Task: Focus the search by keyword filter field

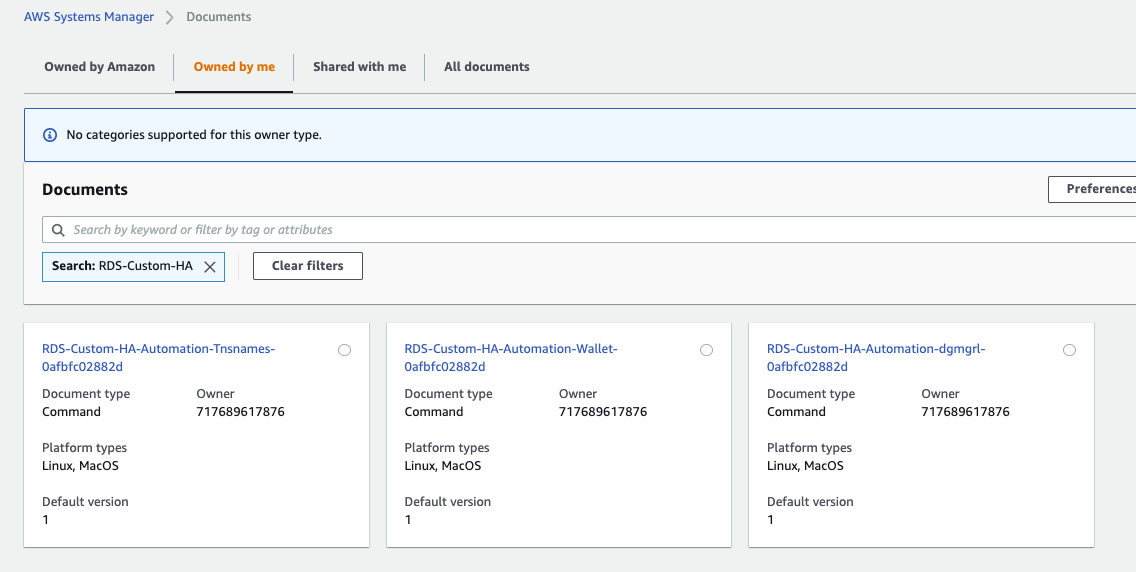Action: click(x=589, y=230)
